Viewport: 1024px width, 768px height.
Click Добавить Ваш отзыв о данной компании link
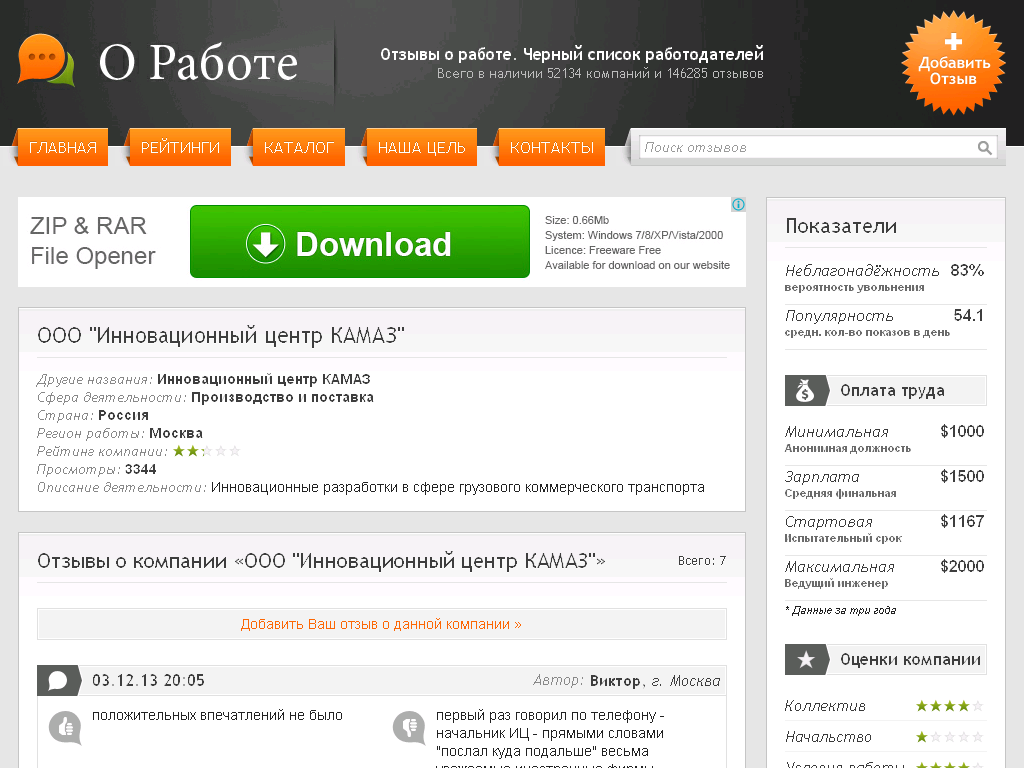point(381,624)
